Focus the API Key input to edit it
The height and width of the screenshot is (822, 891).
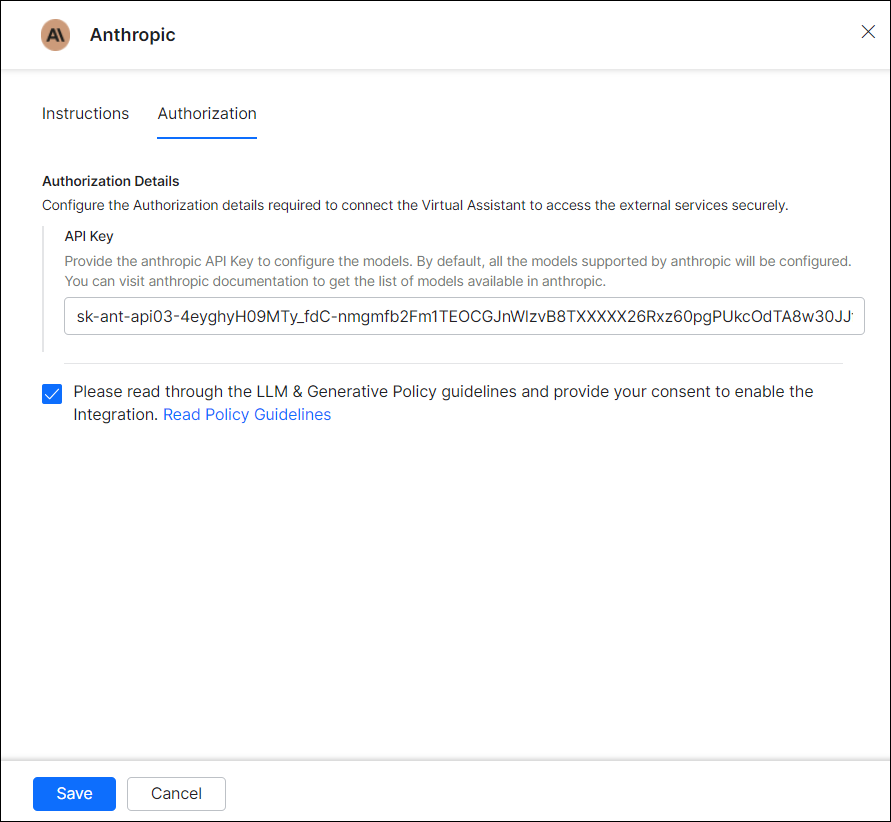463,316
